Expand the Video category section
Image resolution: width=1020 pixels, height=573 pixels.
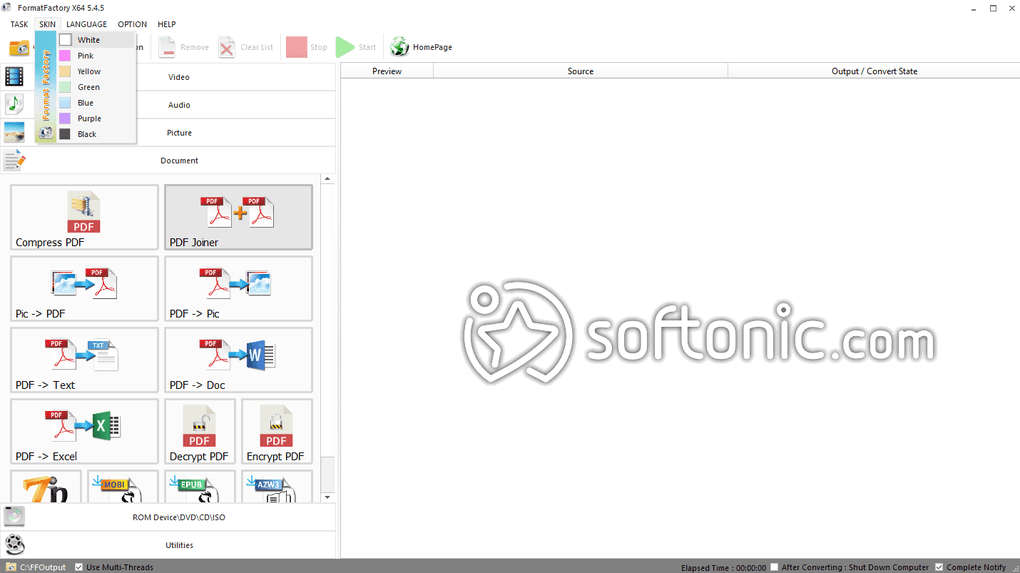point(179,77)
